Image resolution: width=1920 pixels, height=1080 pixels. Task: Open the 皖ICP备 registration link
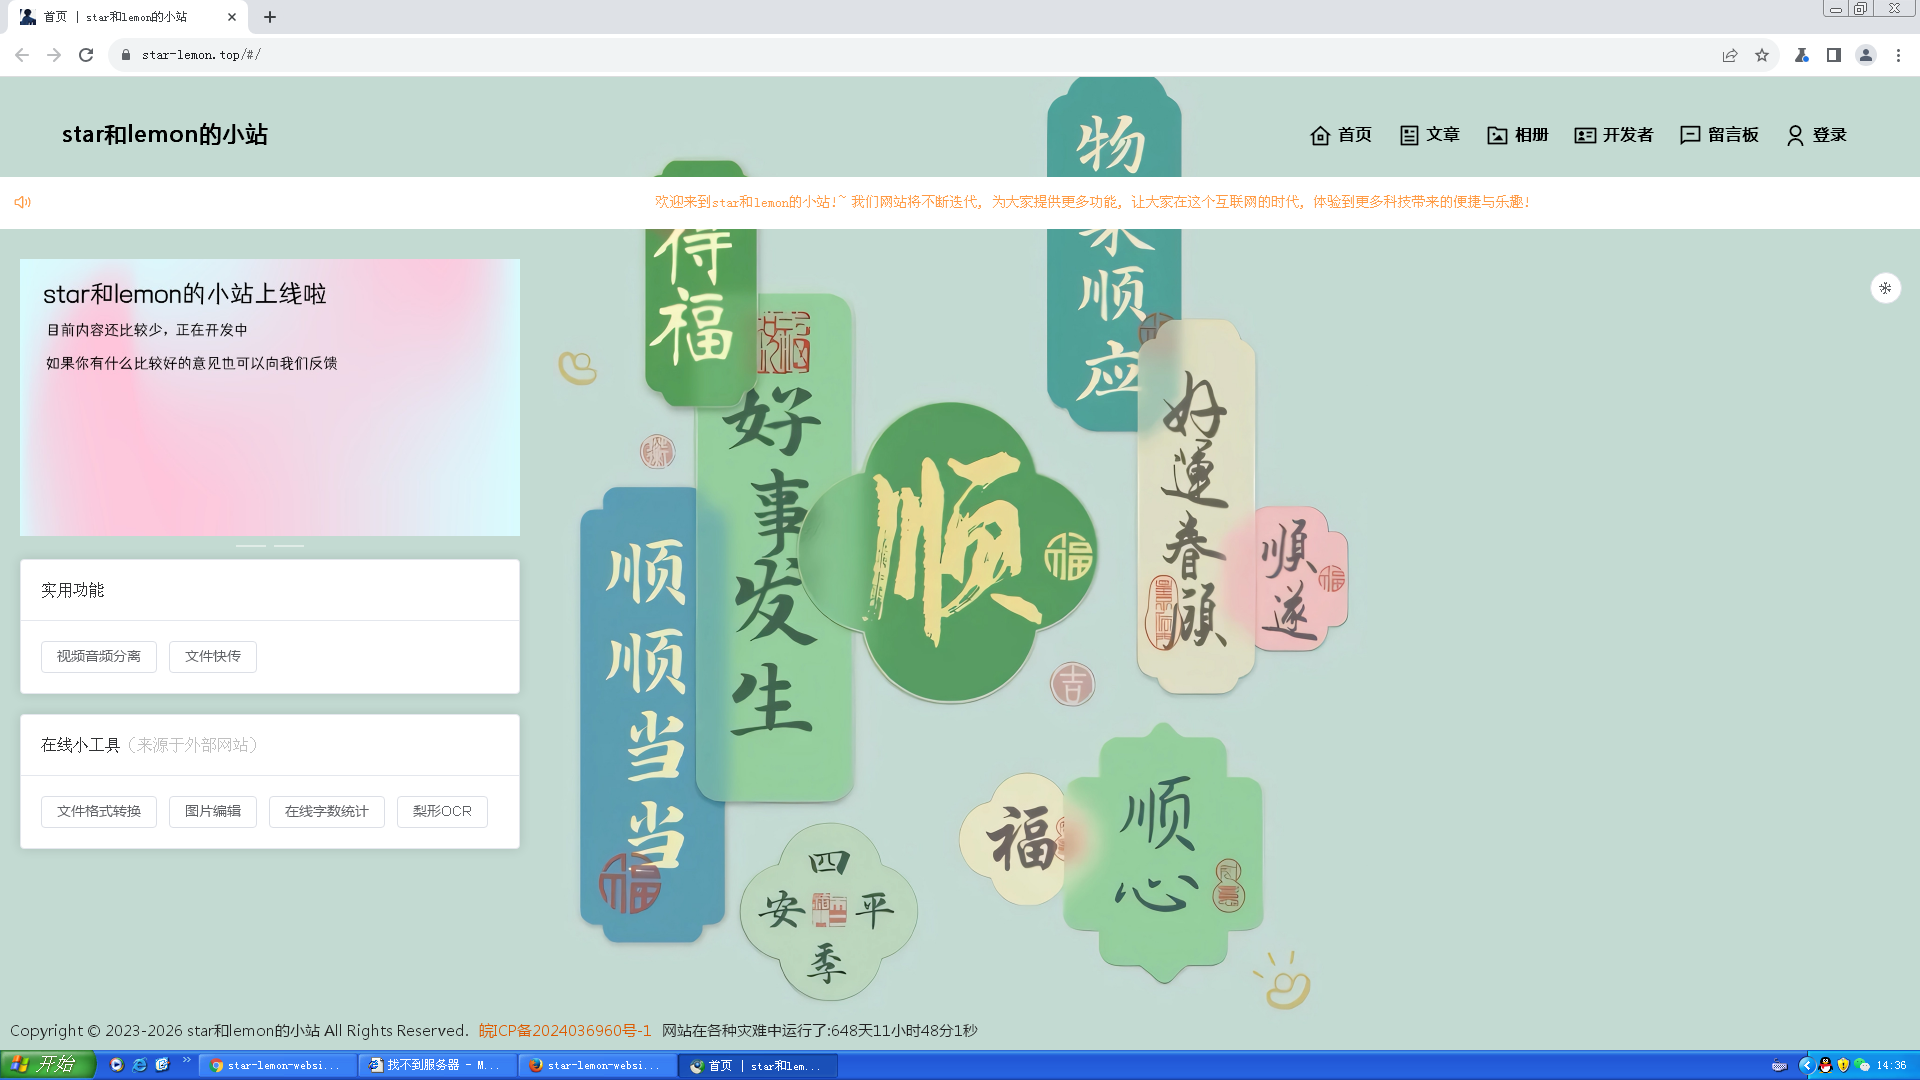click(x=565, y=1031)
